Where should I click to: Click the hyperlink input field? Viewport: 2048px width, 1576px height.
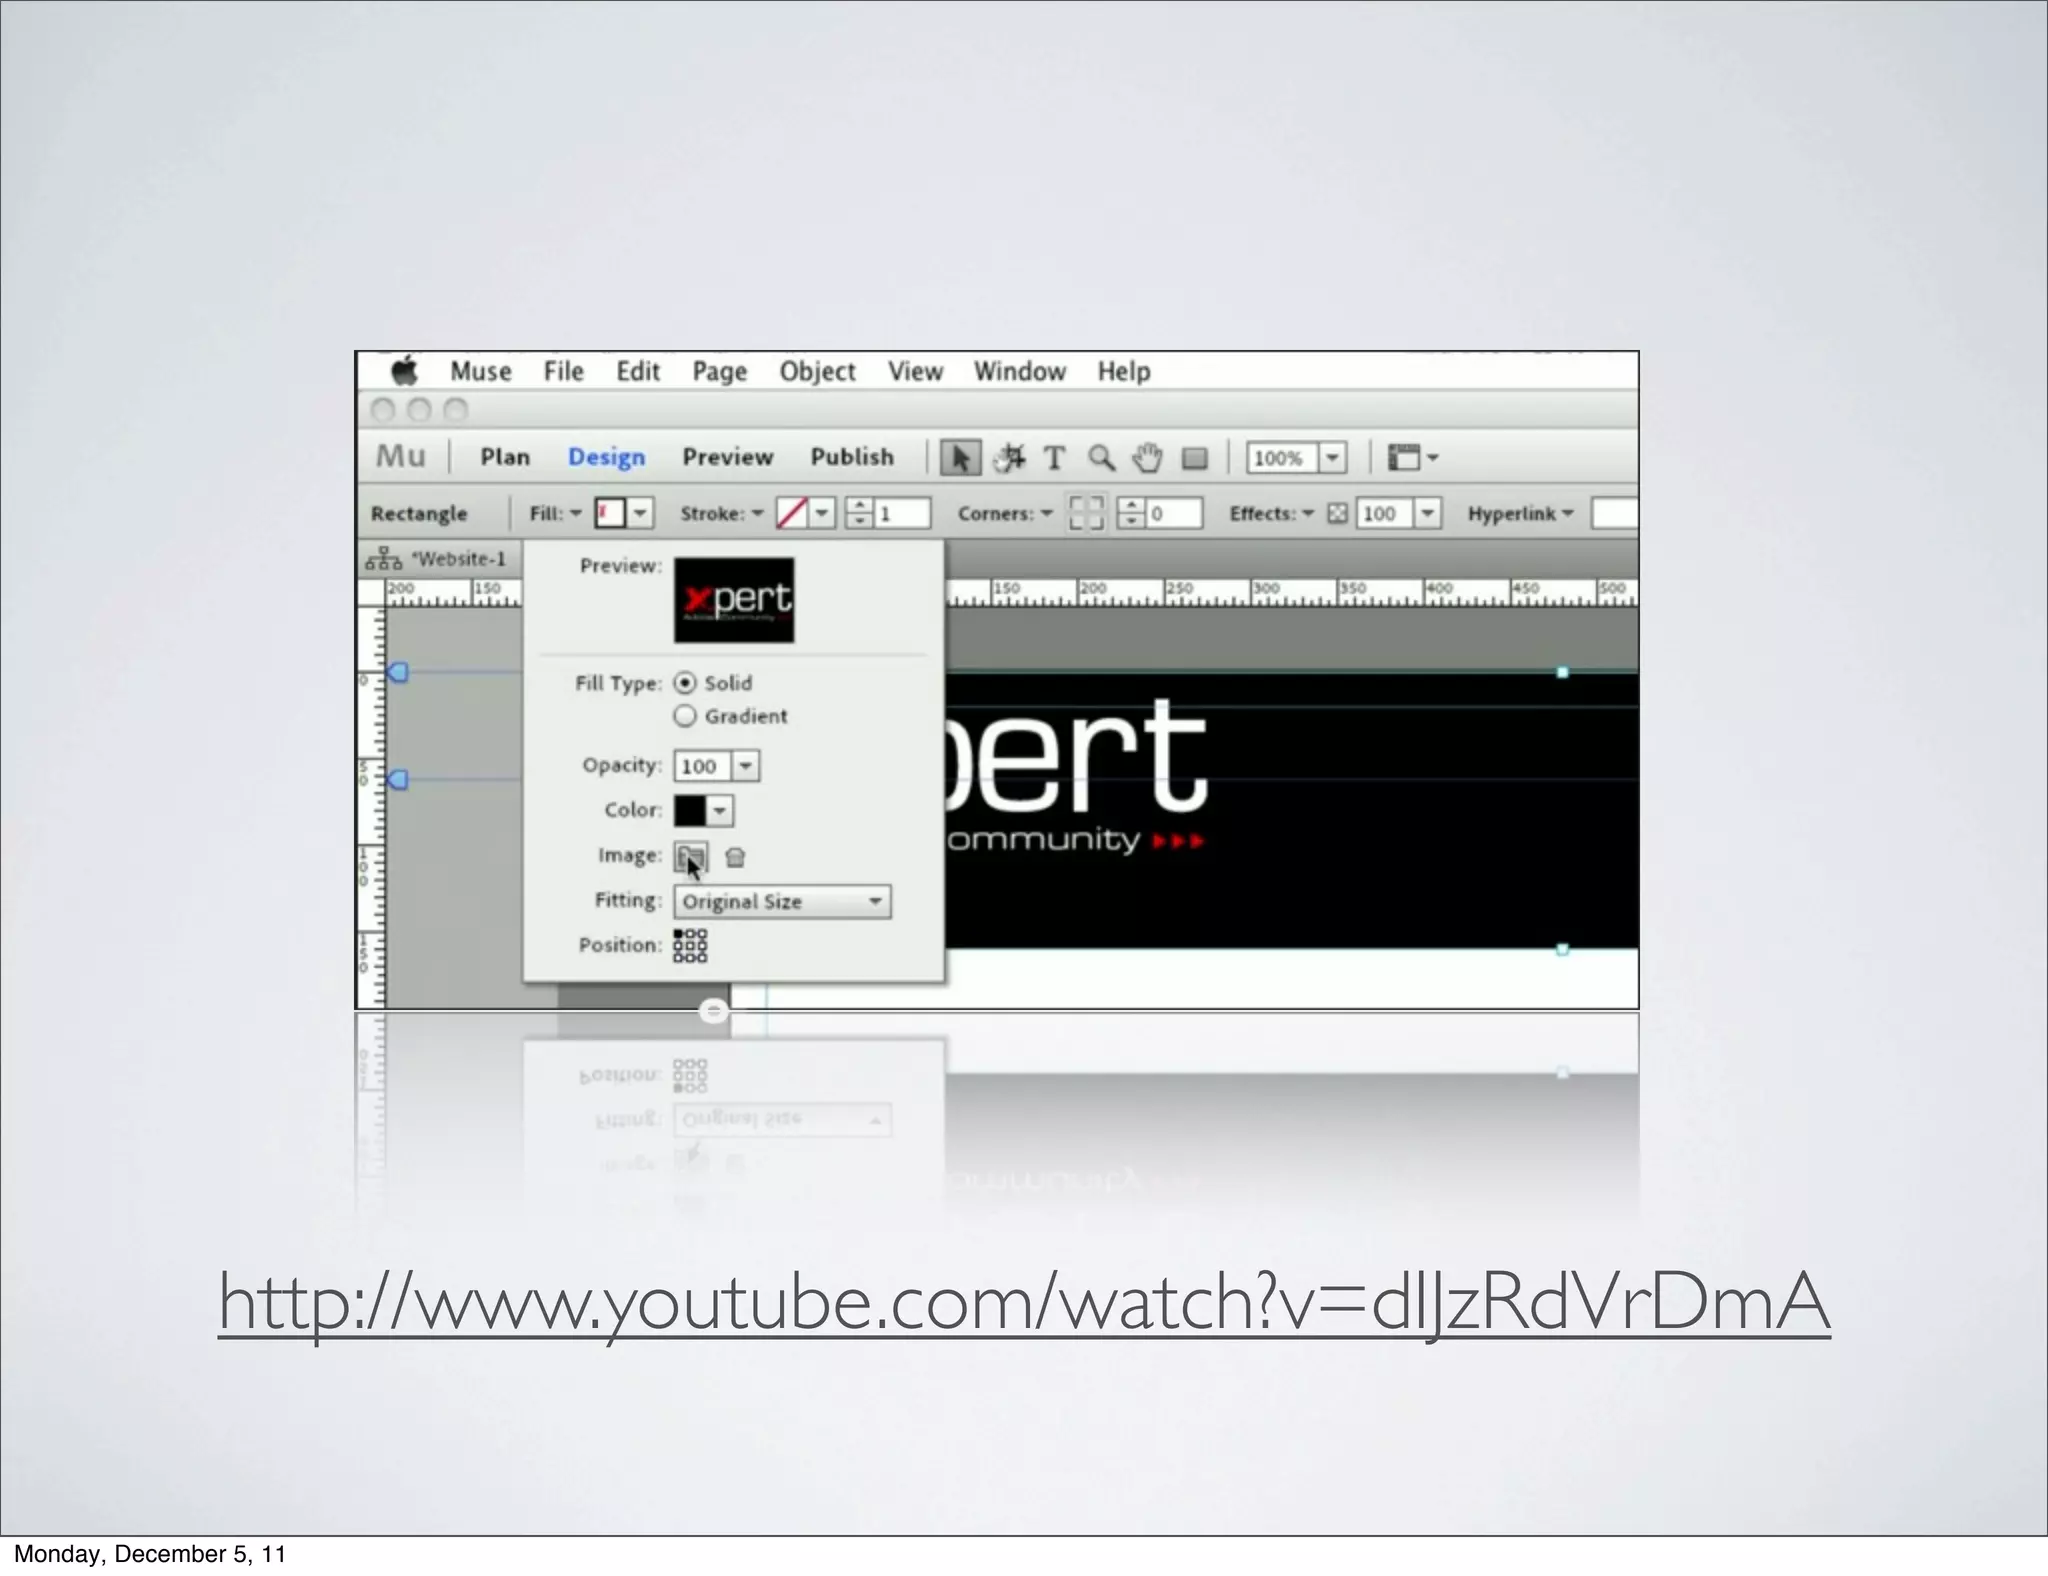[1615, 513]
